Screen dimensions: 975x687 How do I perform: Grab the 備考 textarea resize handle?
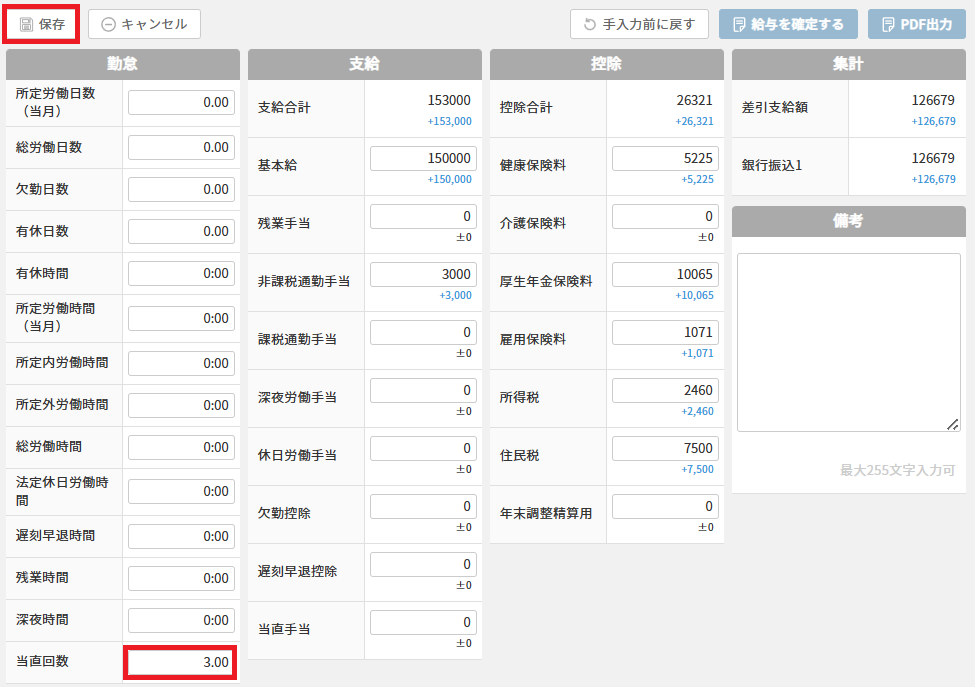pos(954,425)
